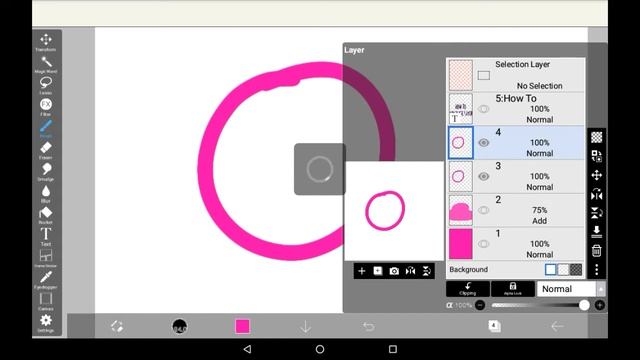
Task: Select layer 3 thumbnail
Action: [x=461, y=176]
